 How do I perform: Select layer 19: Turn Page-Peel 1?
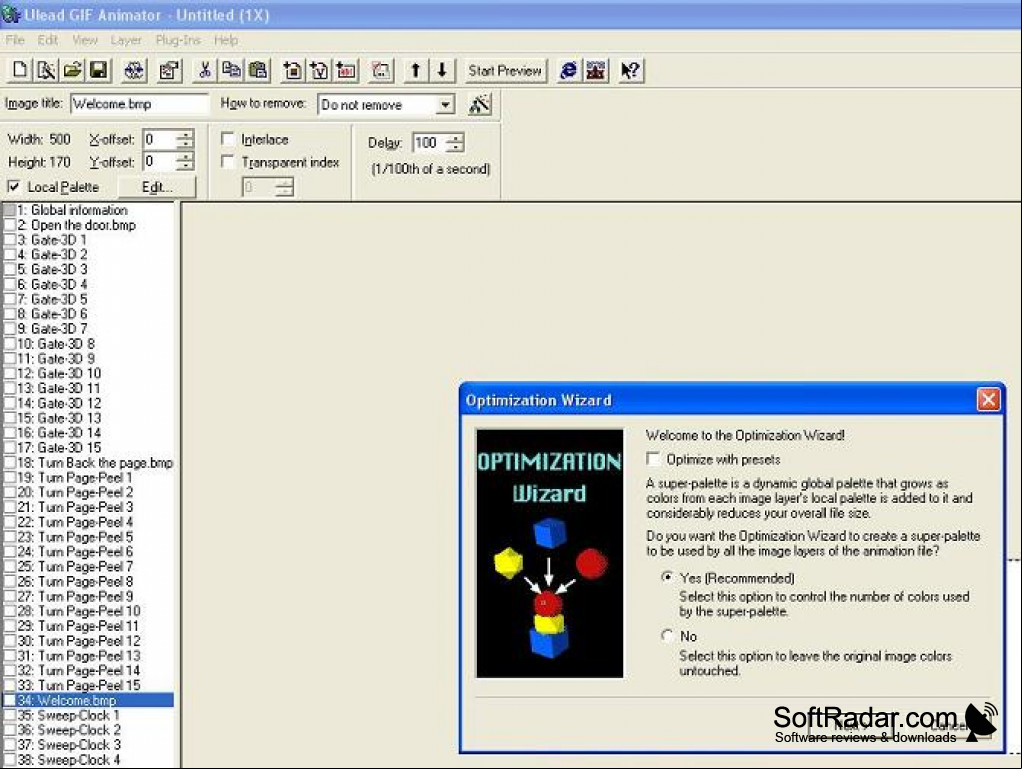pos(89,478)
